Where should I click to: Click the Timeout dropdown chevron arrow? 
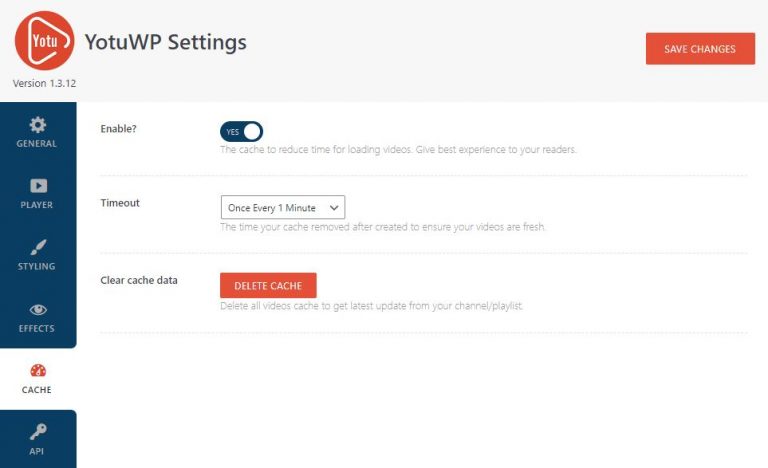point(333,208)
